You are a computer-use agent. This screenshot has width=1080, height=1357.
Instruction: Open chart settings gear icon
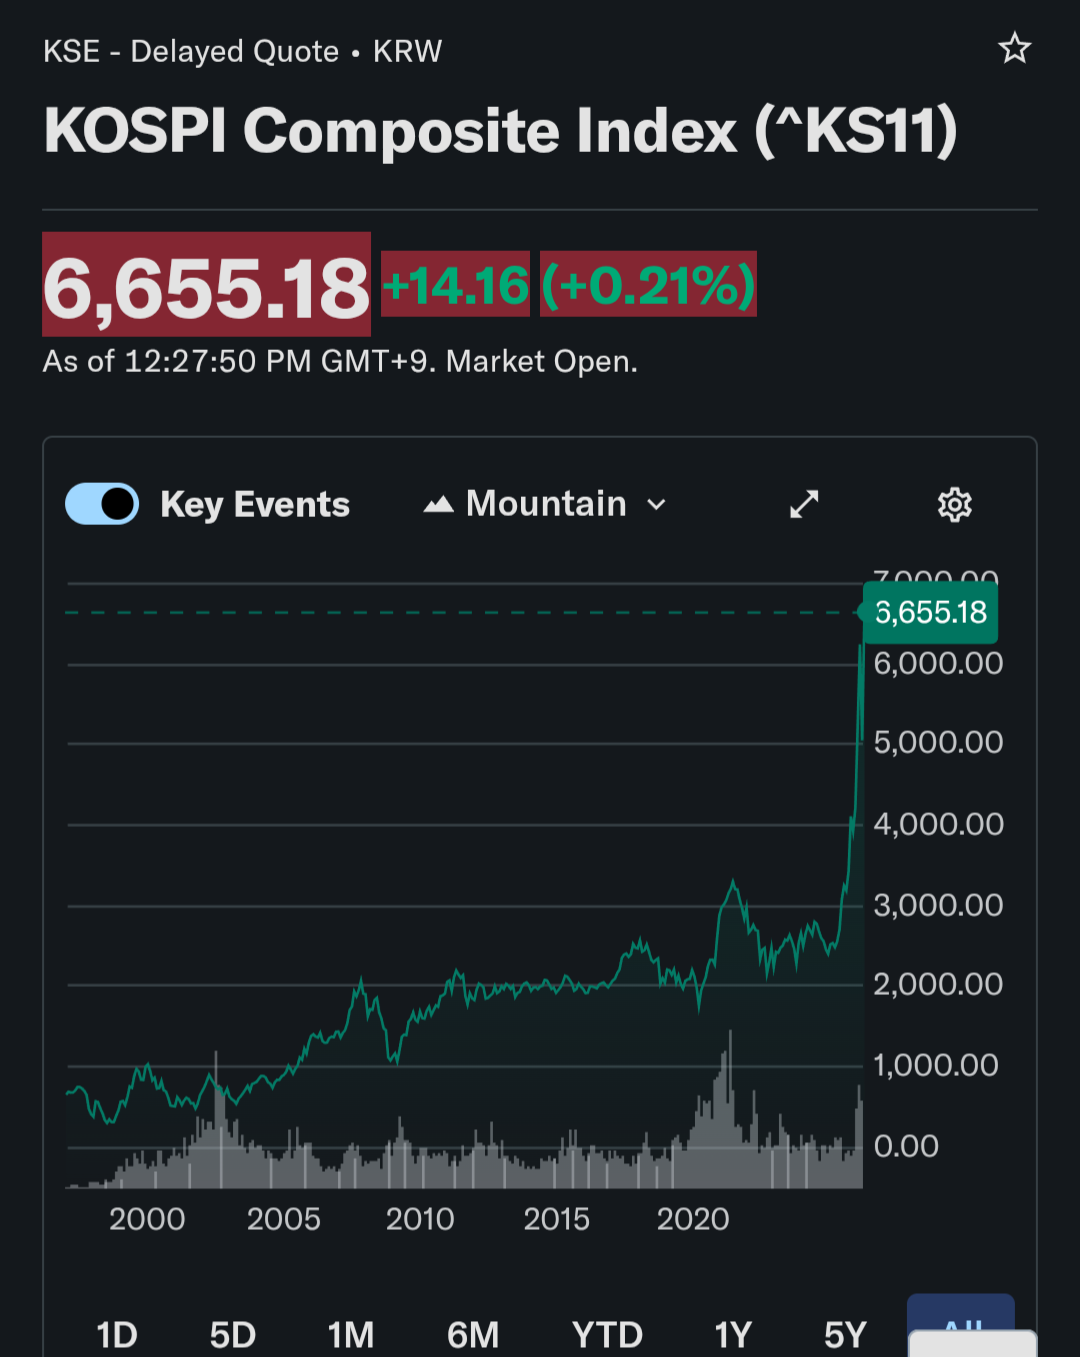pos(954,505)
